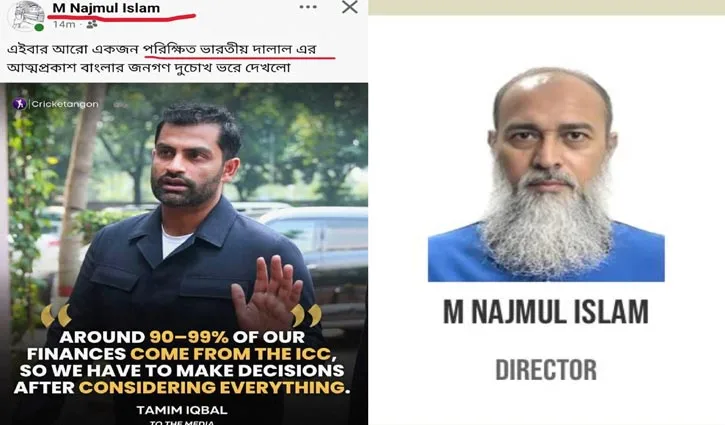Open the three-dots post options menu
725x425 pixels.
point(308,7)
